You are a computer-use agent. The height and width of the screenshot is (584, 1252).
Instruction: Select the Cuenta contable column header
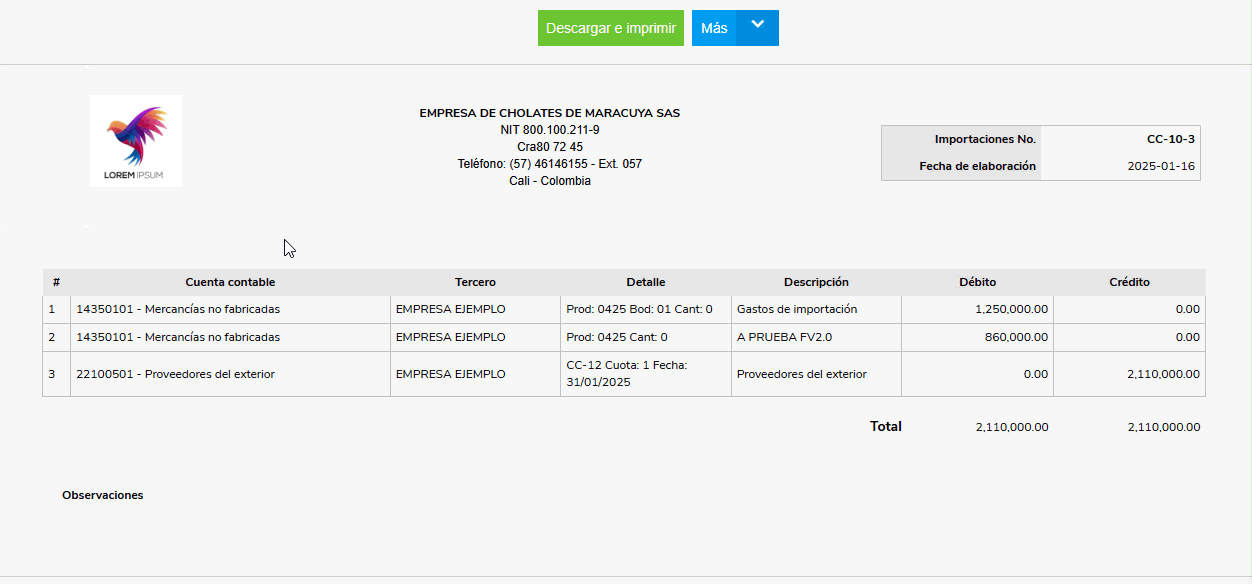pyautogui.click(x=230, y=282)
